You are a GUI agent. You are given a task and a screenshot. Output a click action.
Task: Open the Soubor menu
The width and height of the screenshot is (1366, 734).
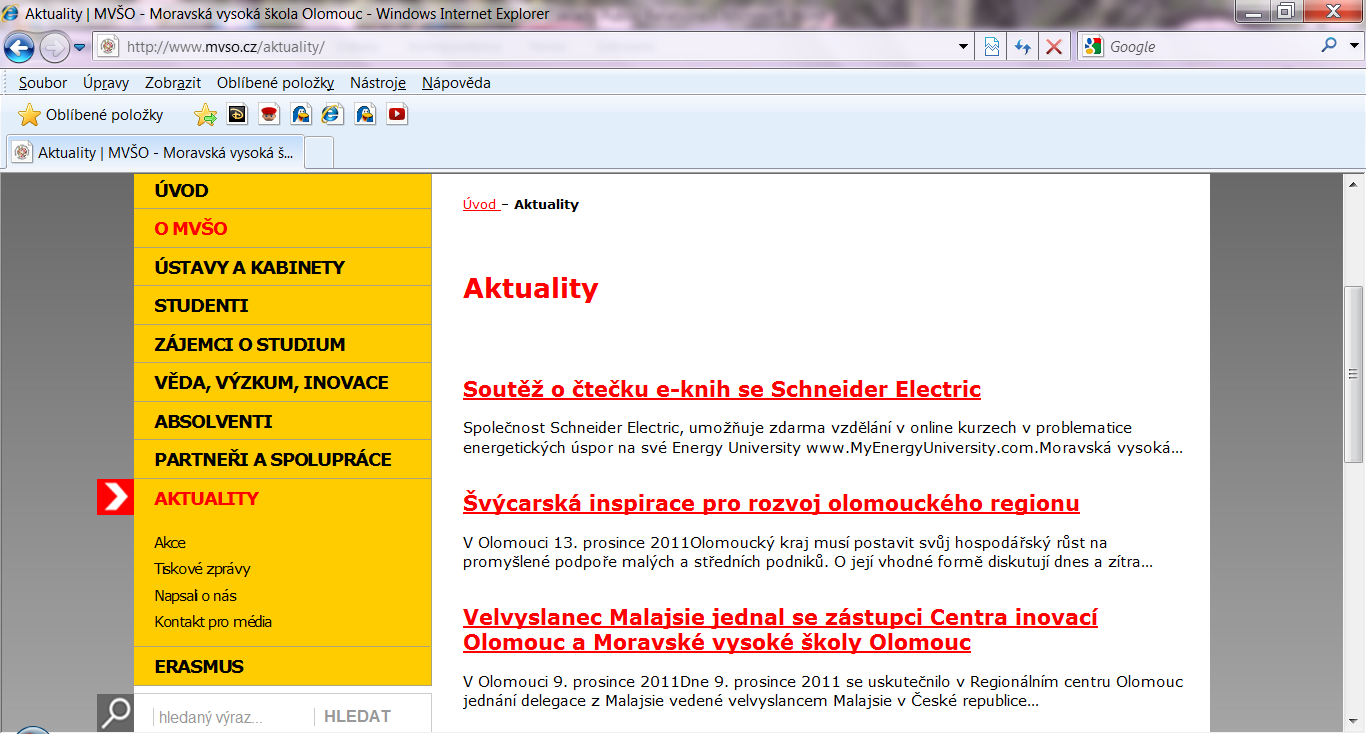tap(43, 83)
